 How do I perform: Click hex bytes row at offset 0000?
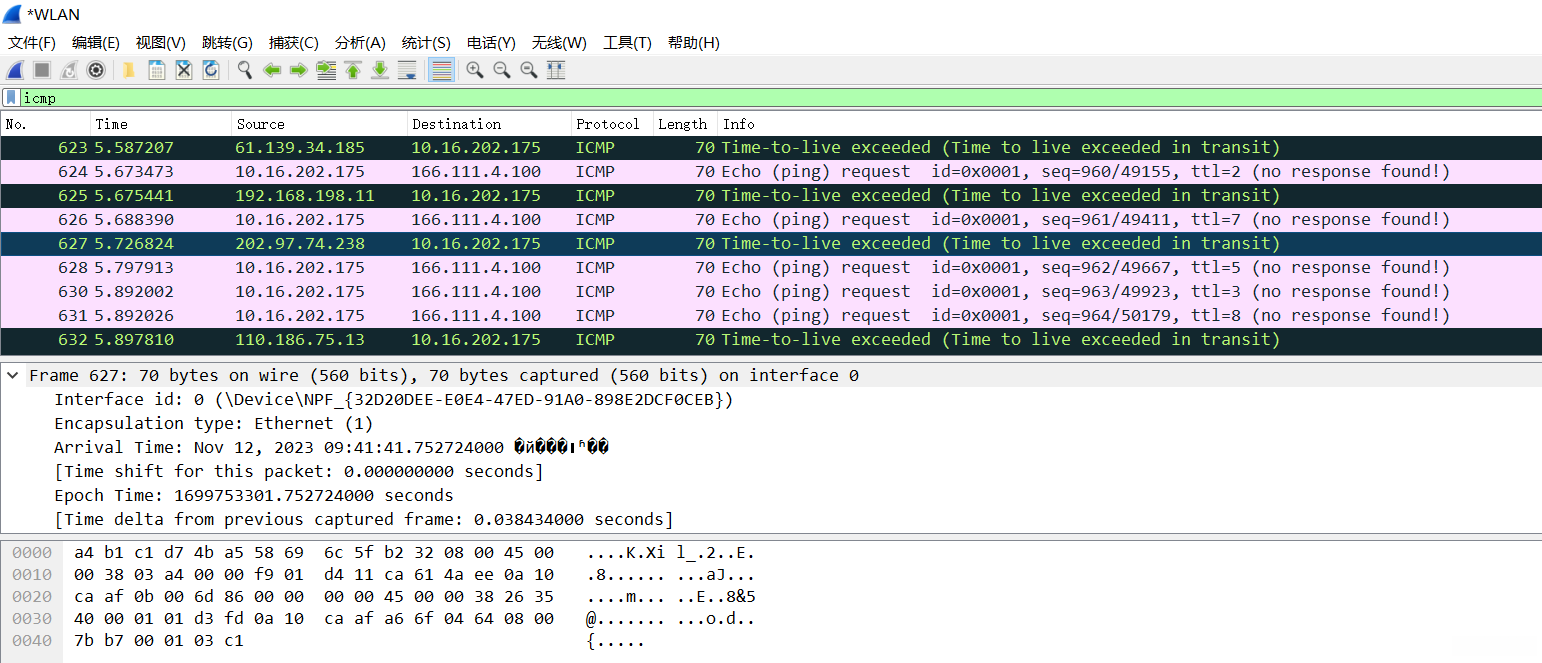[314, 553]
